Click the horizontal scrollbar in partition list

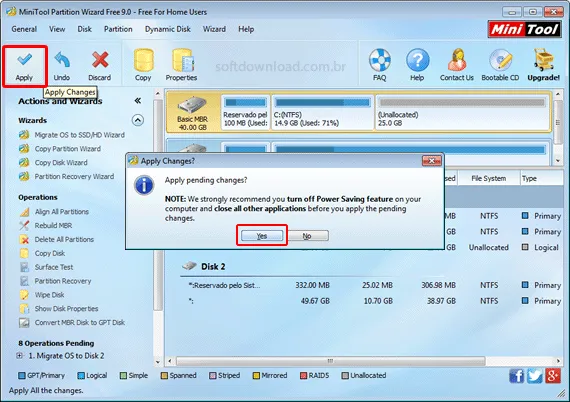tap(330, 361)
